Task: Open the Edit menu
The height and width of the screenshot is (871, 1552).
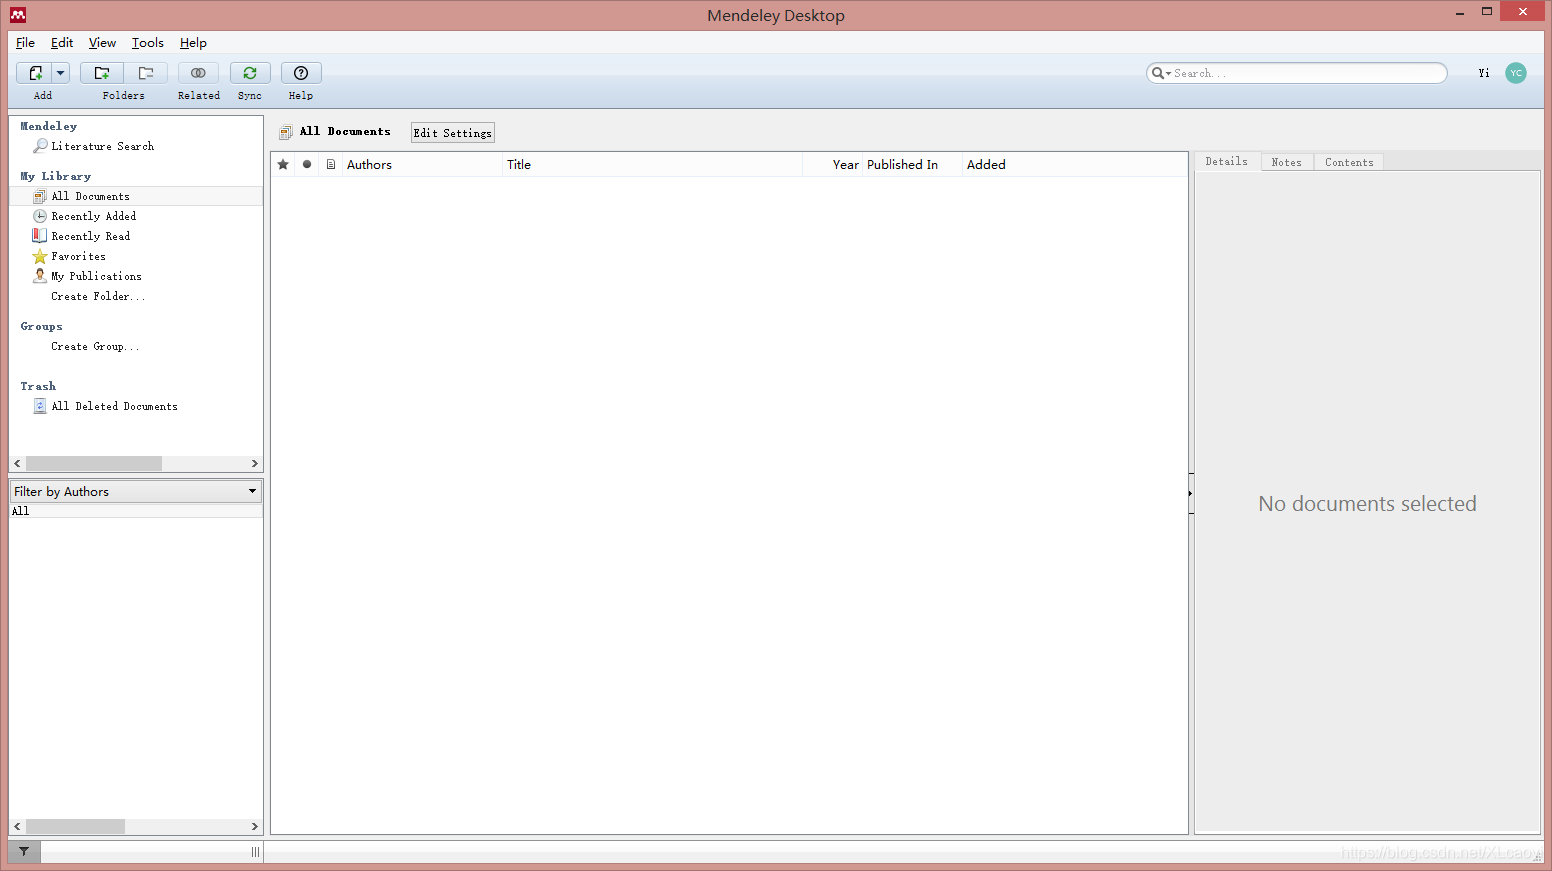Action: click(x=62, y=43)
